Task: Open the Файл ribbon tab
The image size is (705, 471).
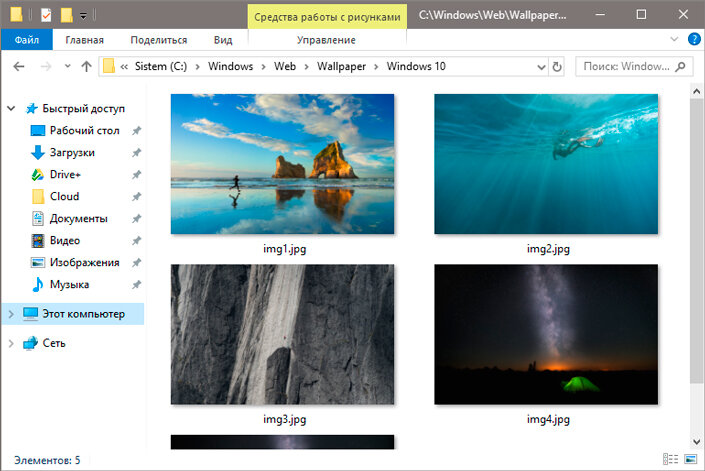Action: pyautogui.click(x=27, y=40)
